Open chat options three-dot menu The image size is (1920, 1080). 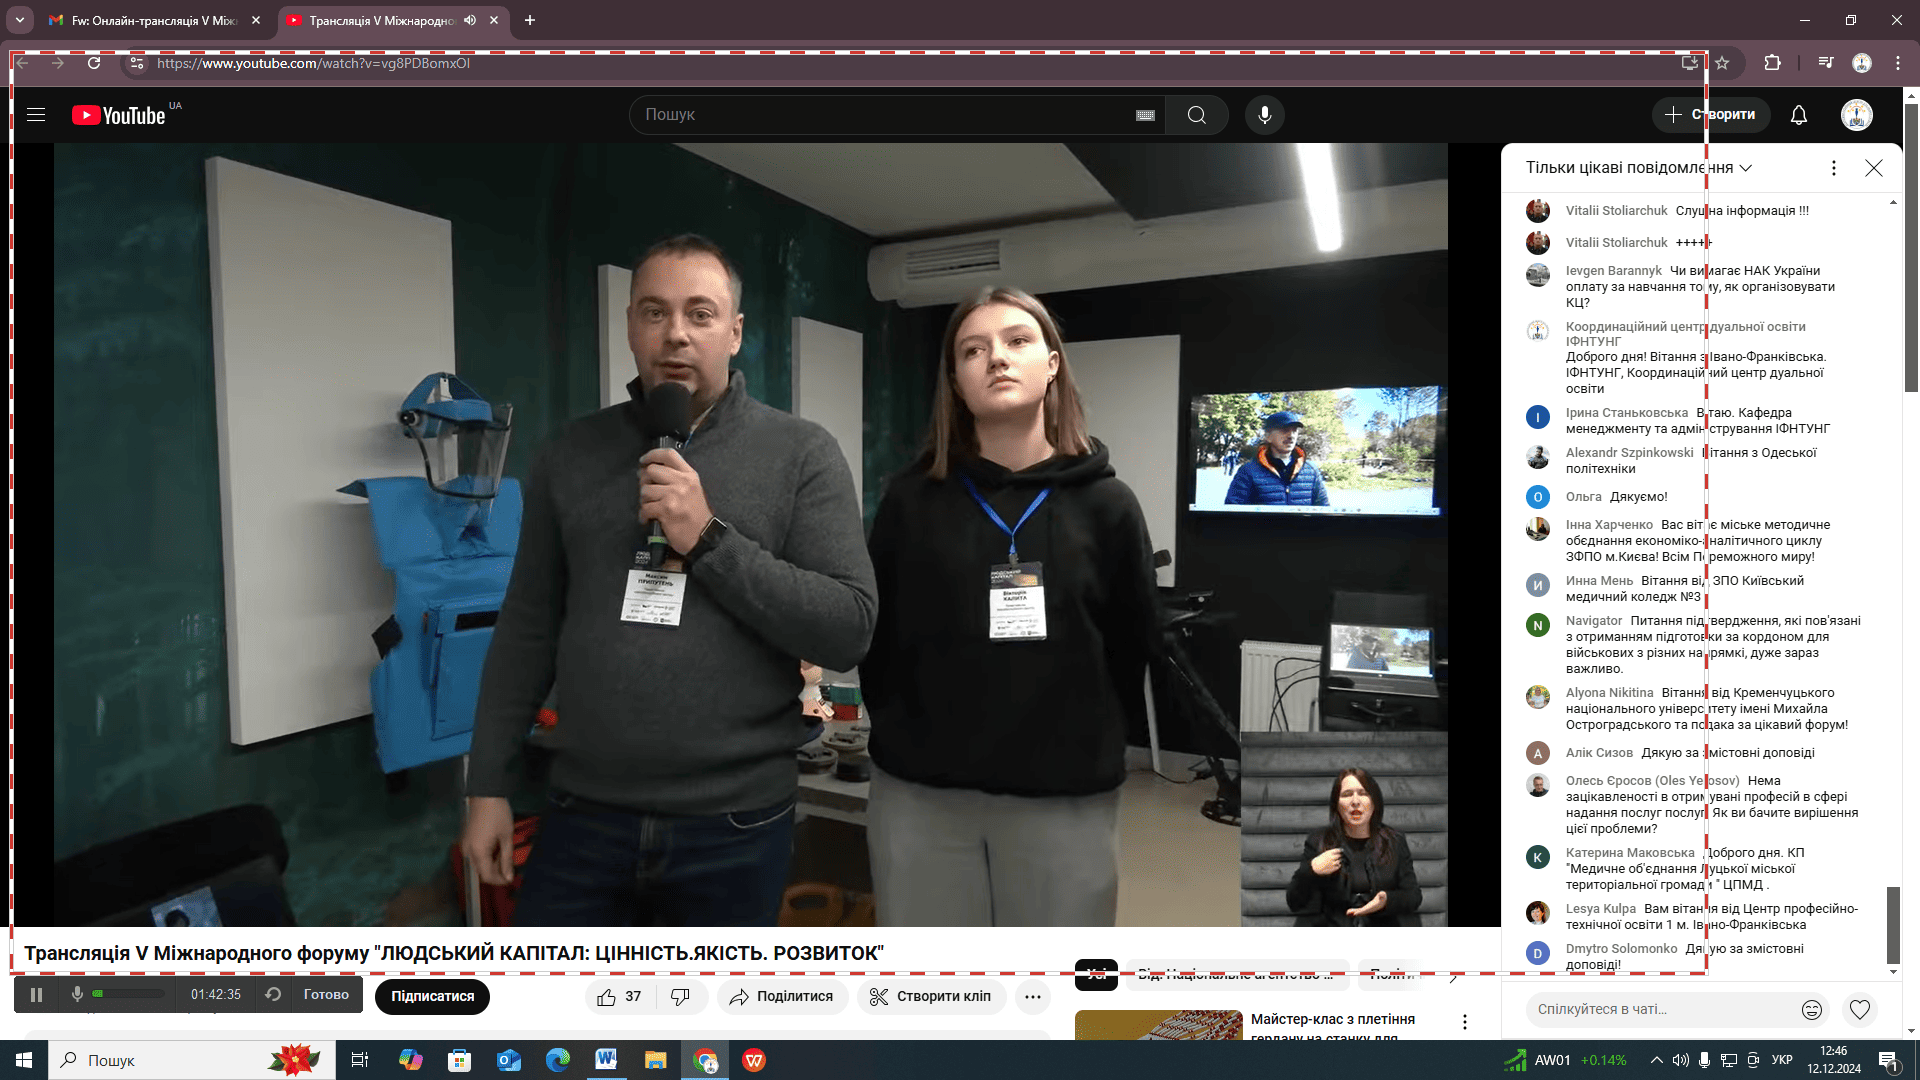tap(1834, 168)
